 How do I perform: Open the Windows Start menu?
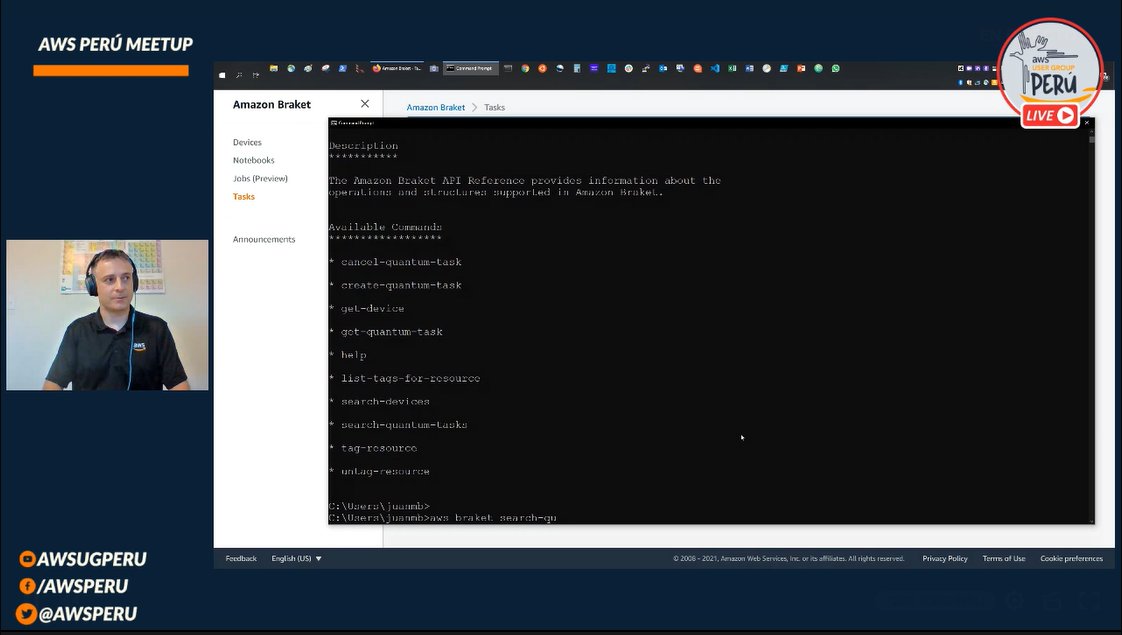click(x=223, y=74)
